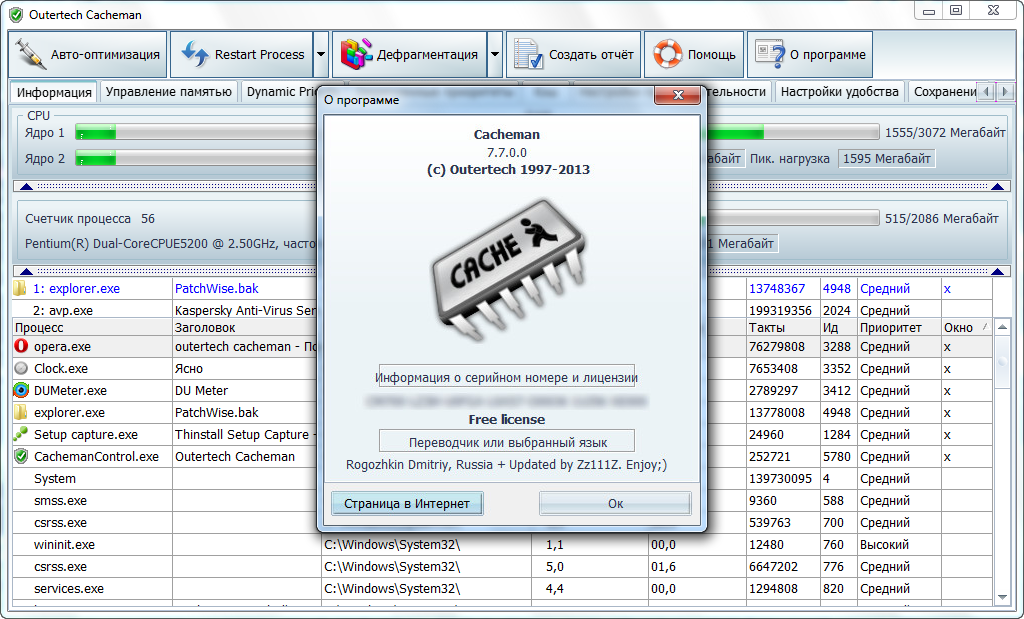The height and width of the screenshot is (619, 1024).
Task: Confirm the About dialog with Ок
Action: 615,503
